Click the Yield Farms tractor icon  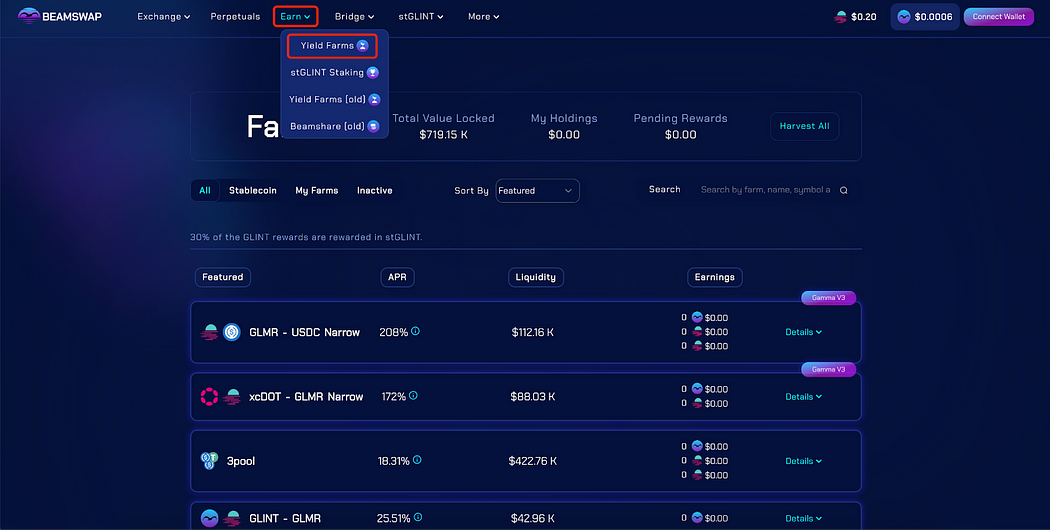tap(362, 46)
